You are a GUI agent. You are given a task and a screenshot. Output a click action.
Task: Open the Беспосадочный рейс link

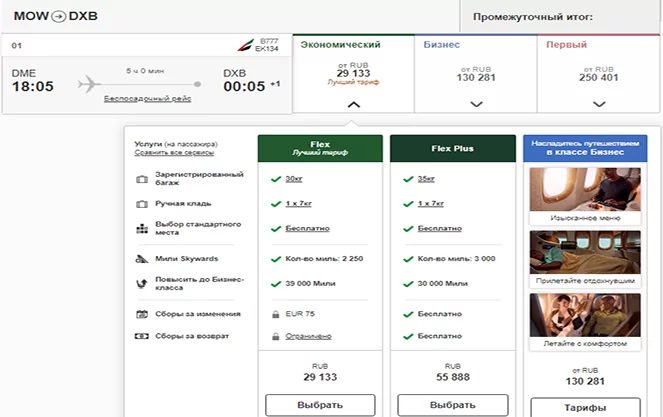(148, 99)
